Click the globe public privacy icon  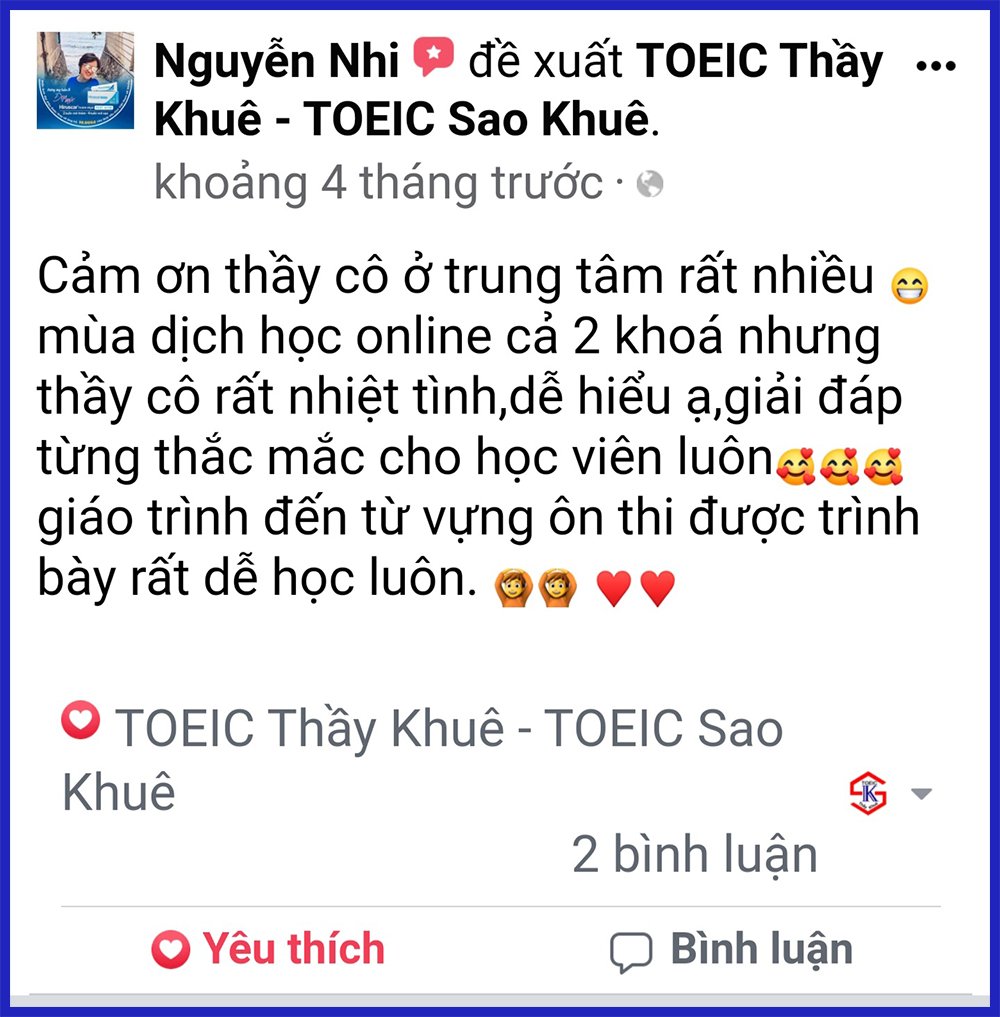pos(650,184)
